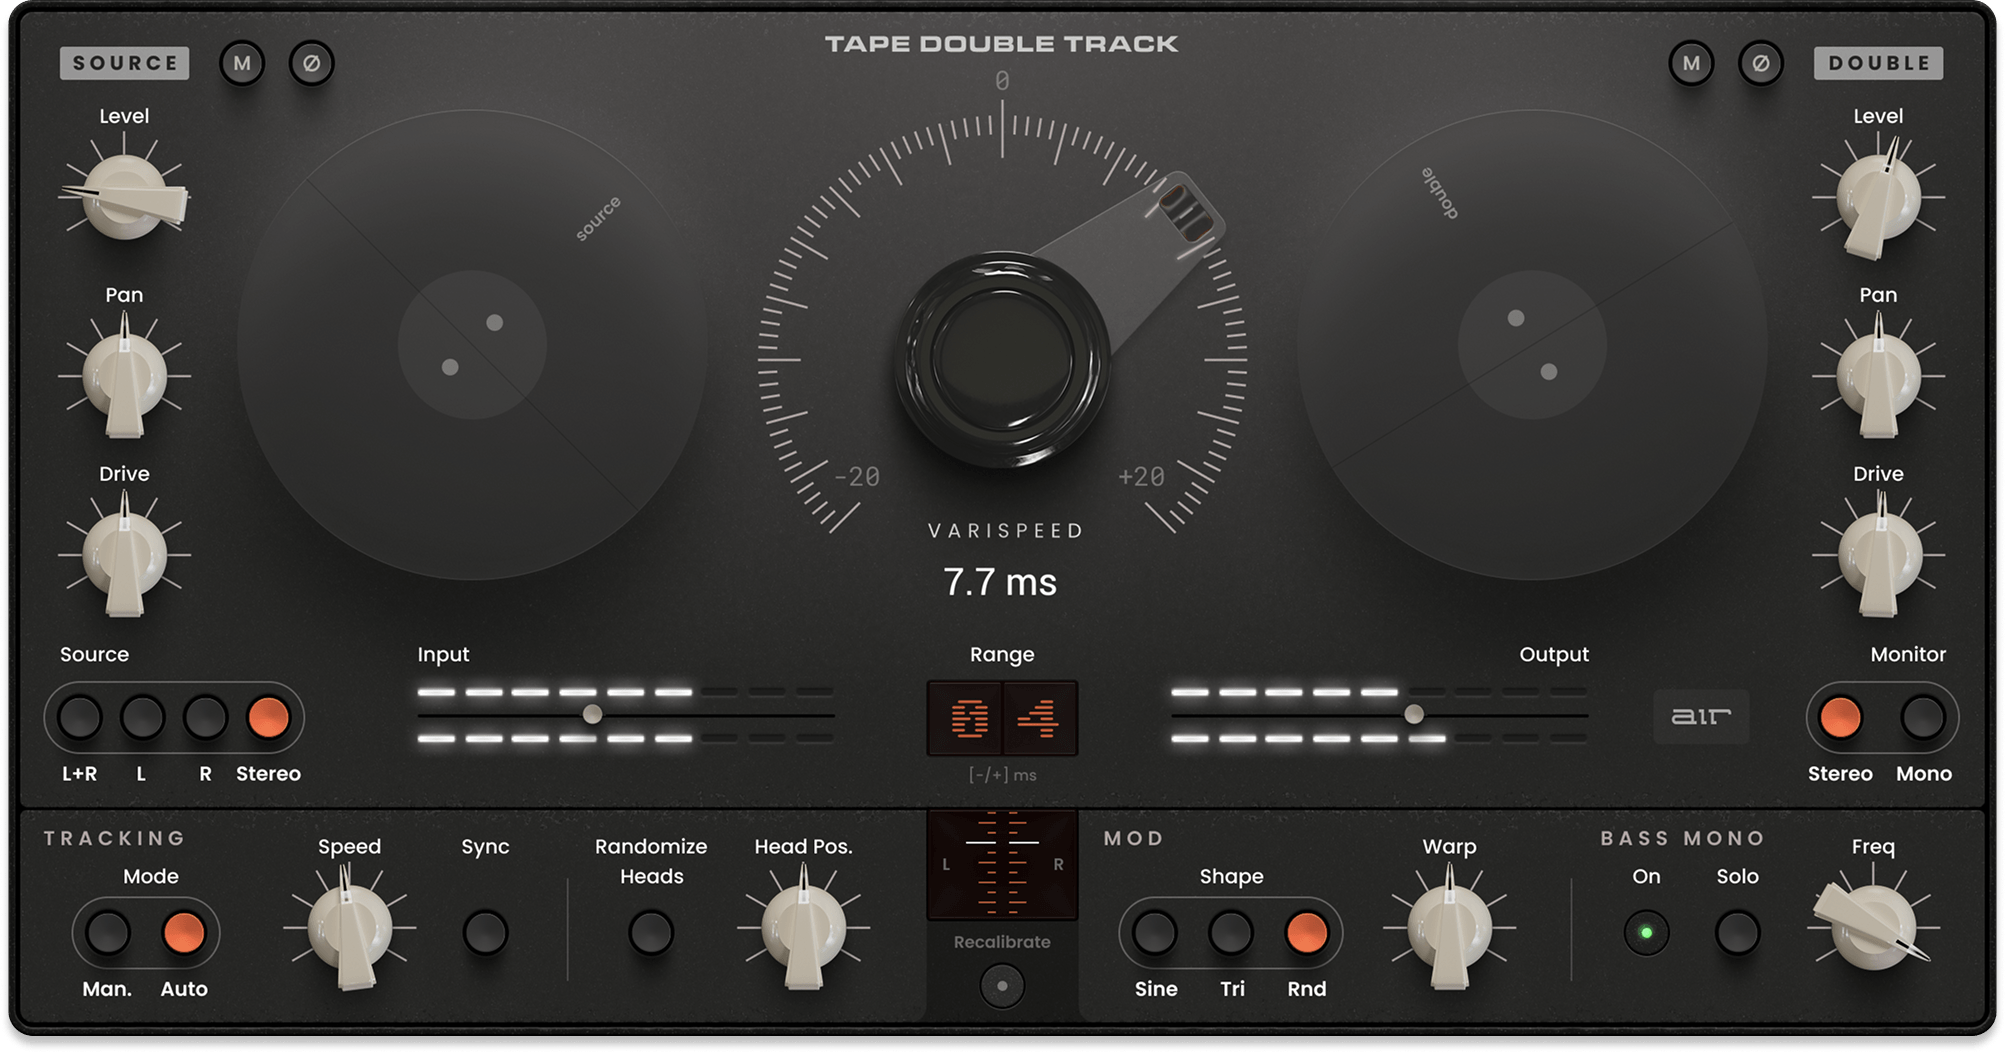Click the DOUBLE label button

(1878, 63)
